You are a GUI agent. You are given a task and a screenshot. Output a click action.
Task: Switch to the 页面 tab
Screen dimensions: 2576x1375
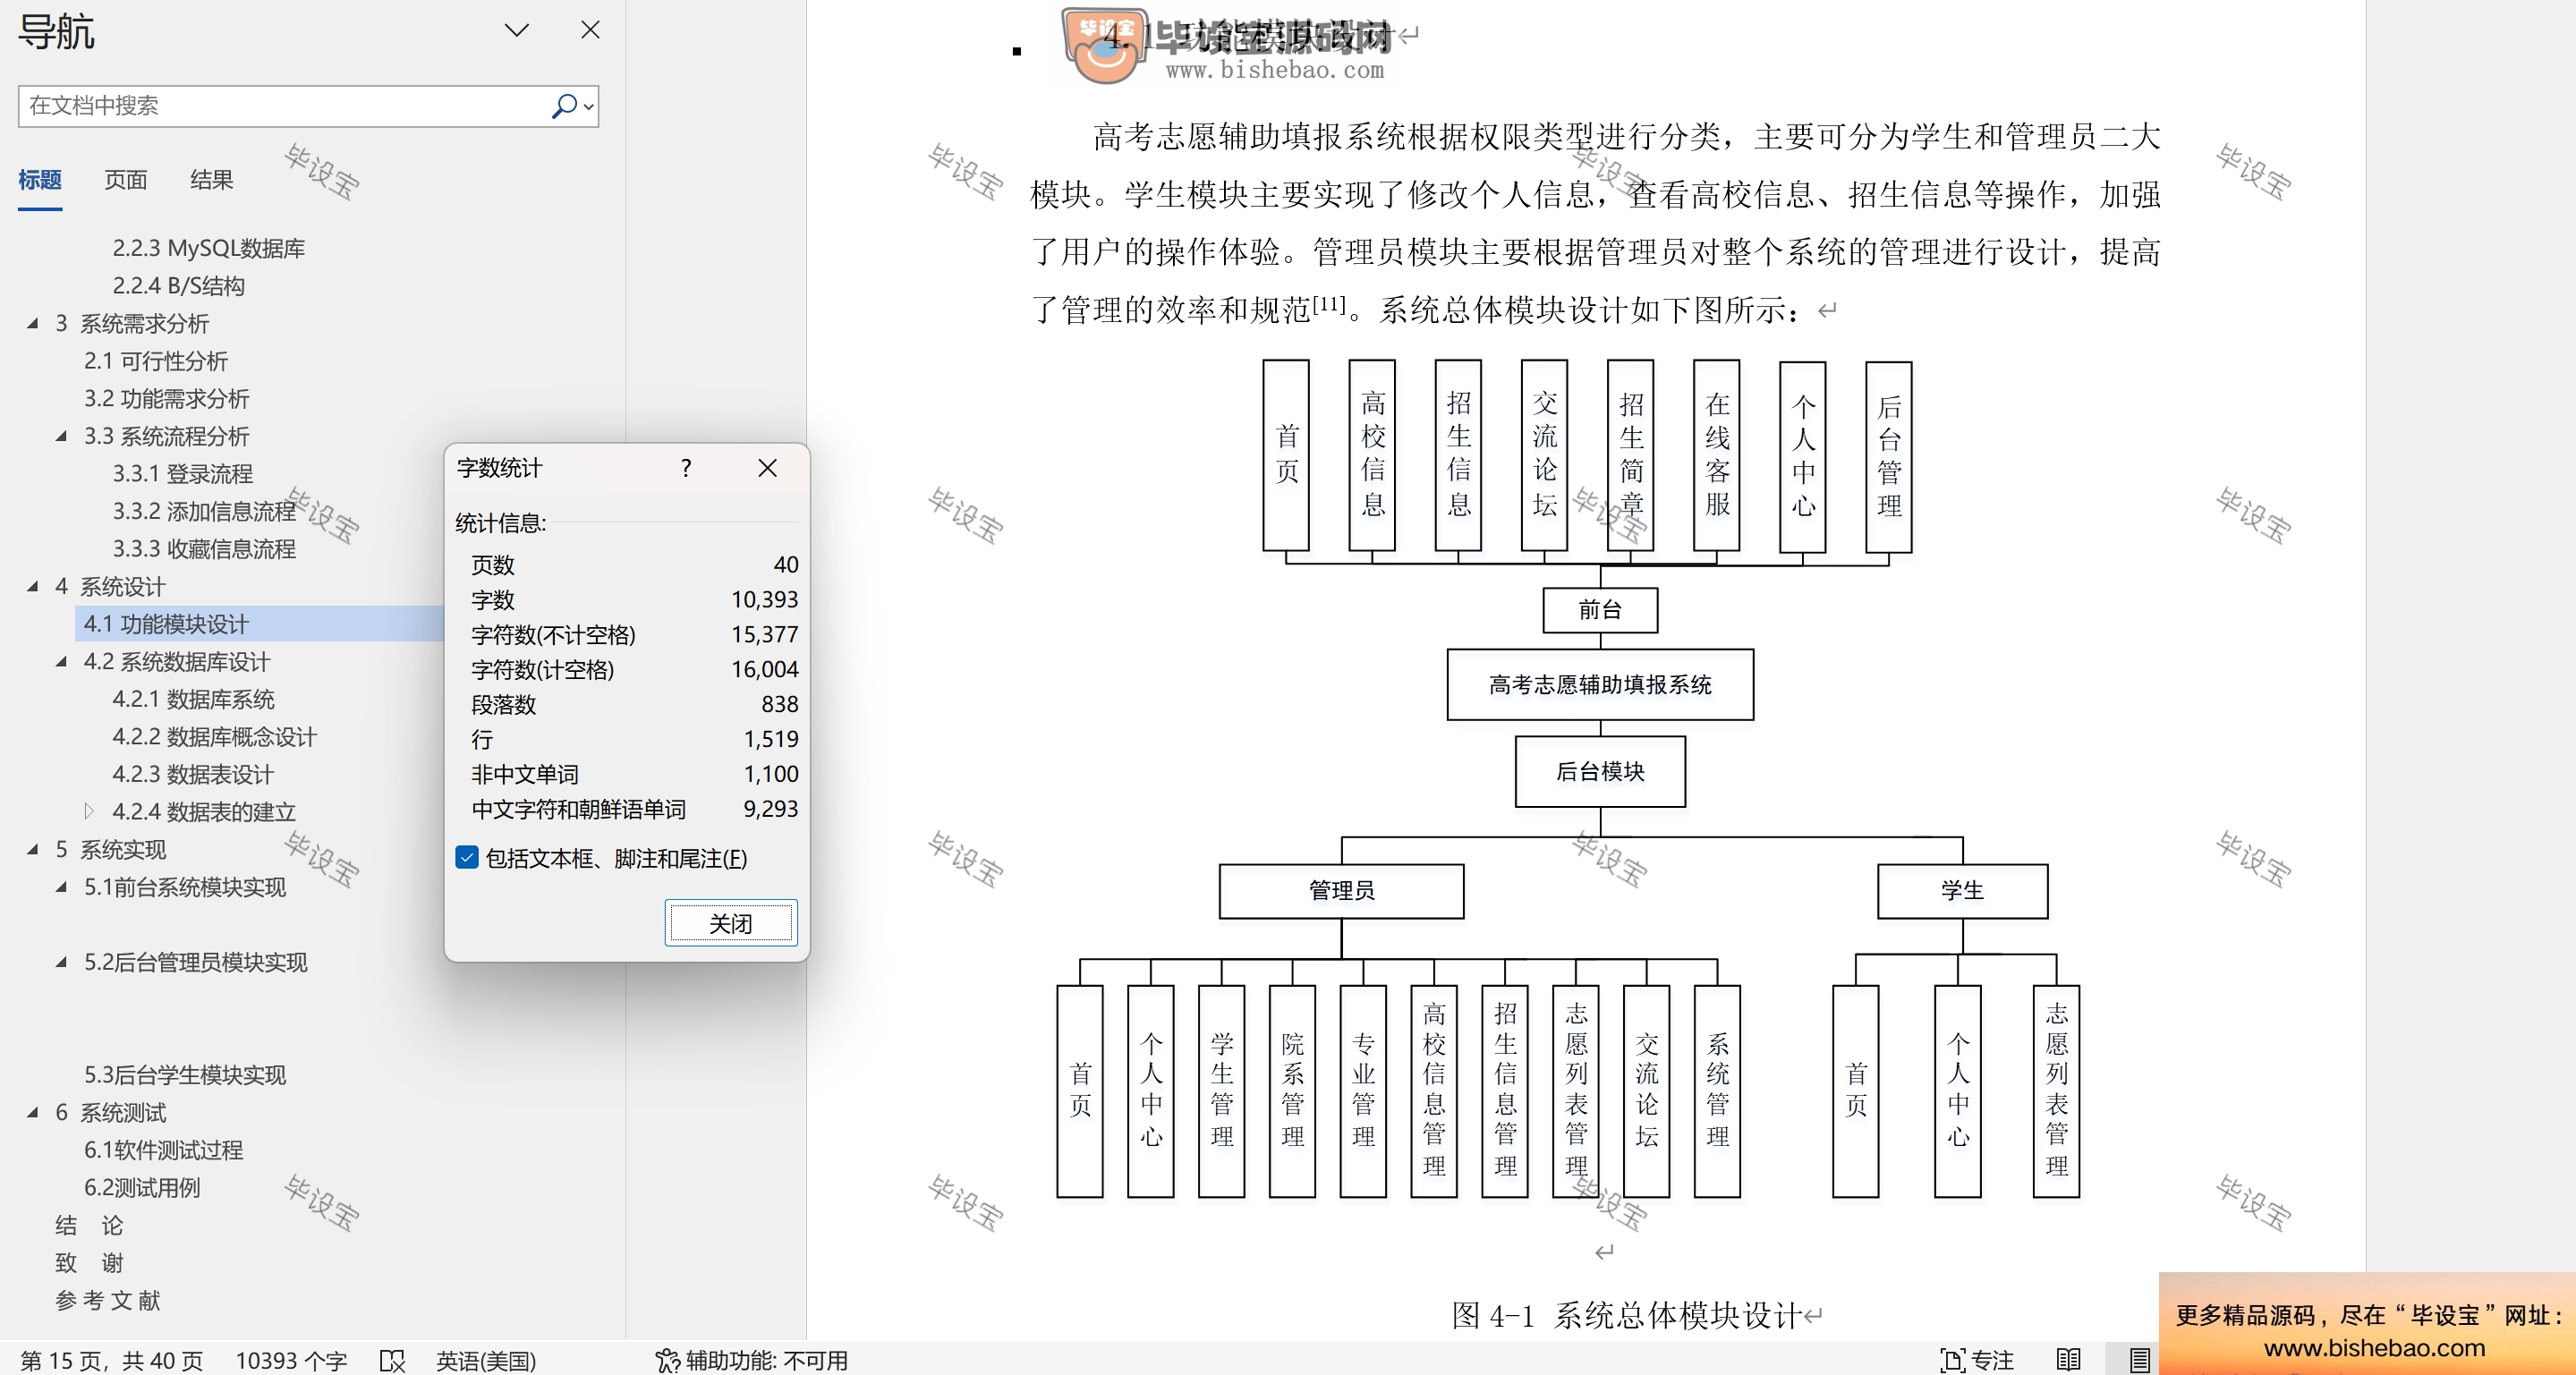tap(126, 180)
